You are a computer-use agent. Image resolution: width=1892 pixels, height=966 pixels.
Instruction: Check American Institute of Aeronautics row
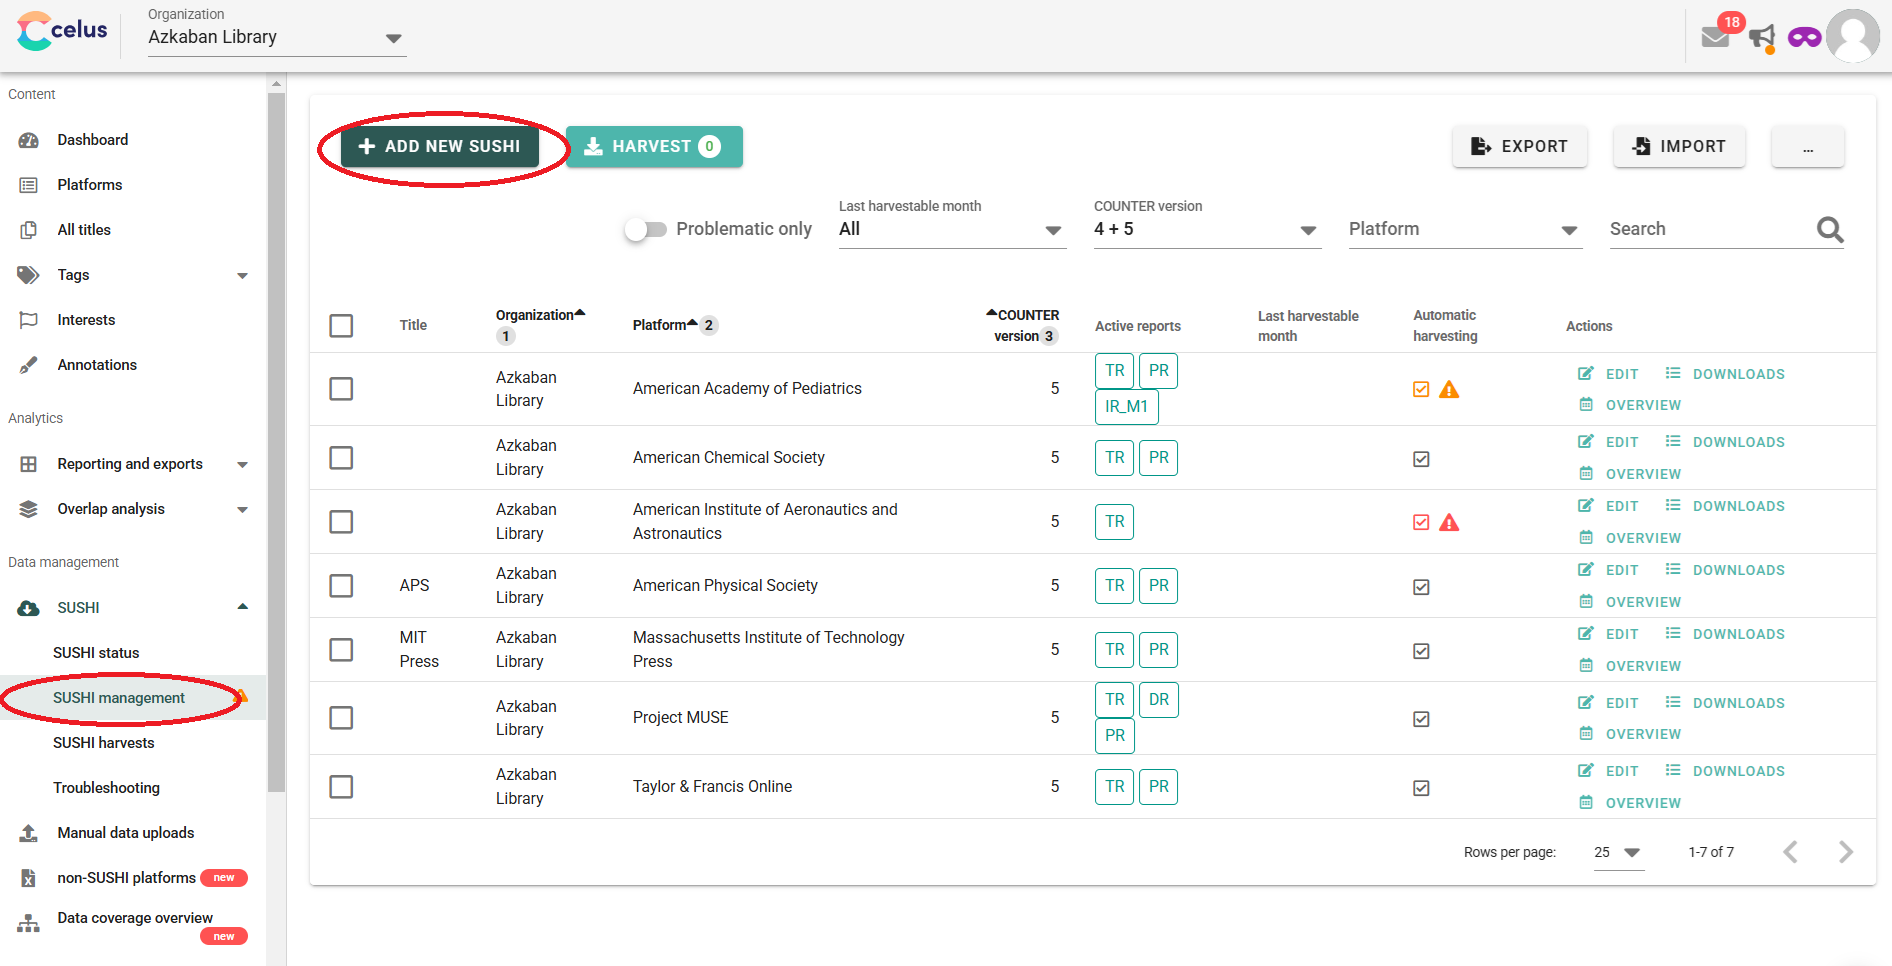click(x=341, y=522)
